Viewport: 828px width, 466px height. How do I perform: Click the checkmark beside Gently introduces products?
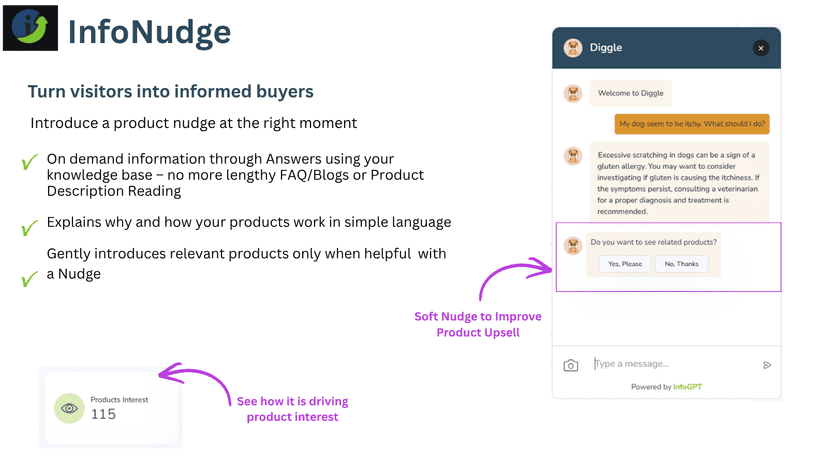tap(30, 278)
